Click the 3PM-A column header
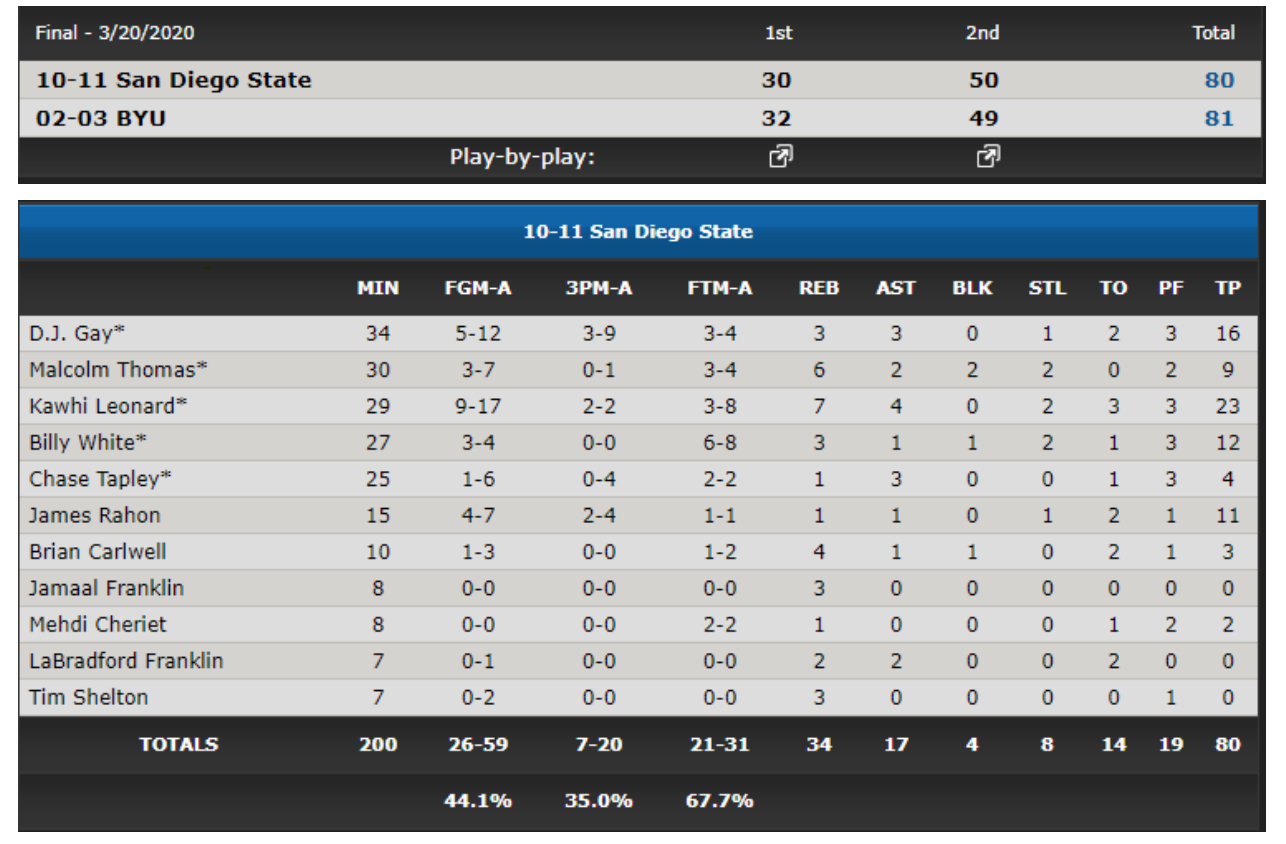1286x844 pixels. pyautogui.click(x=599, y=289)
